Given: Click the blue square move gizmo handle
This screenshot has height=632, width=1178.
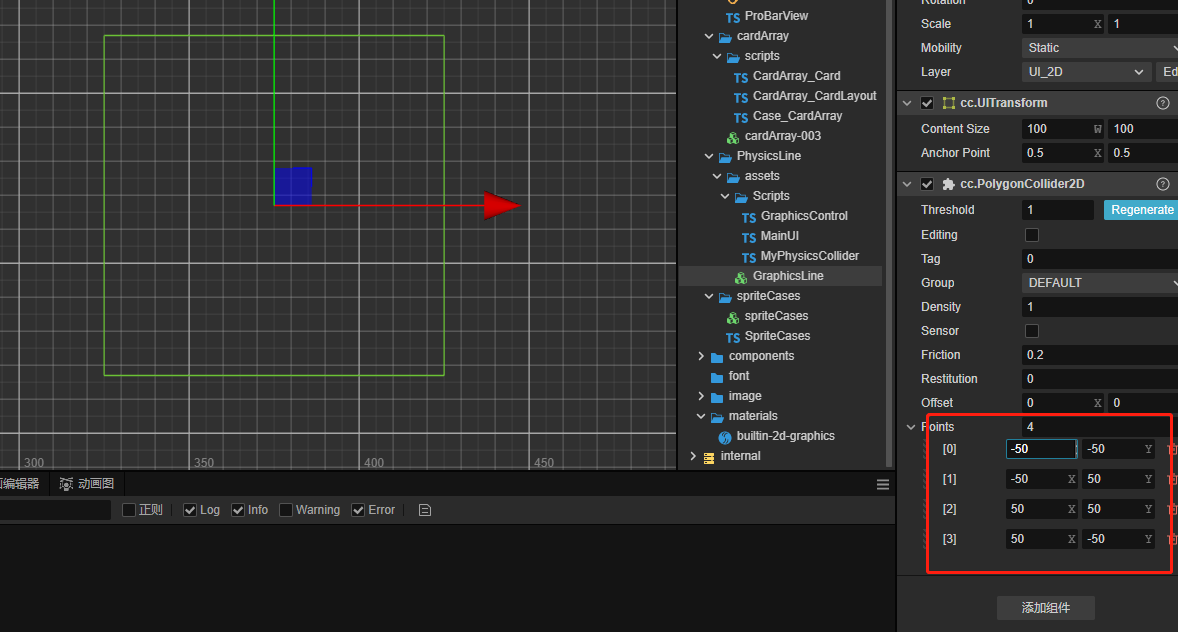Looking at the screenshot, I should [x=293, y=186].
